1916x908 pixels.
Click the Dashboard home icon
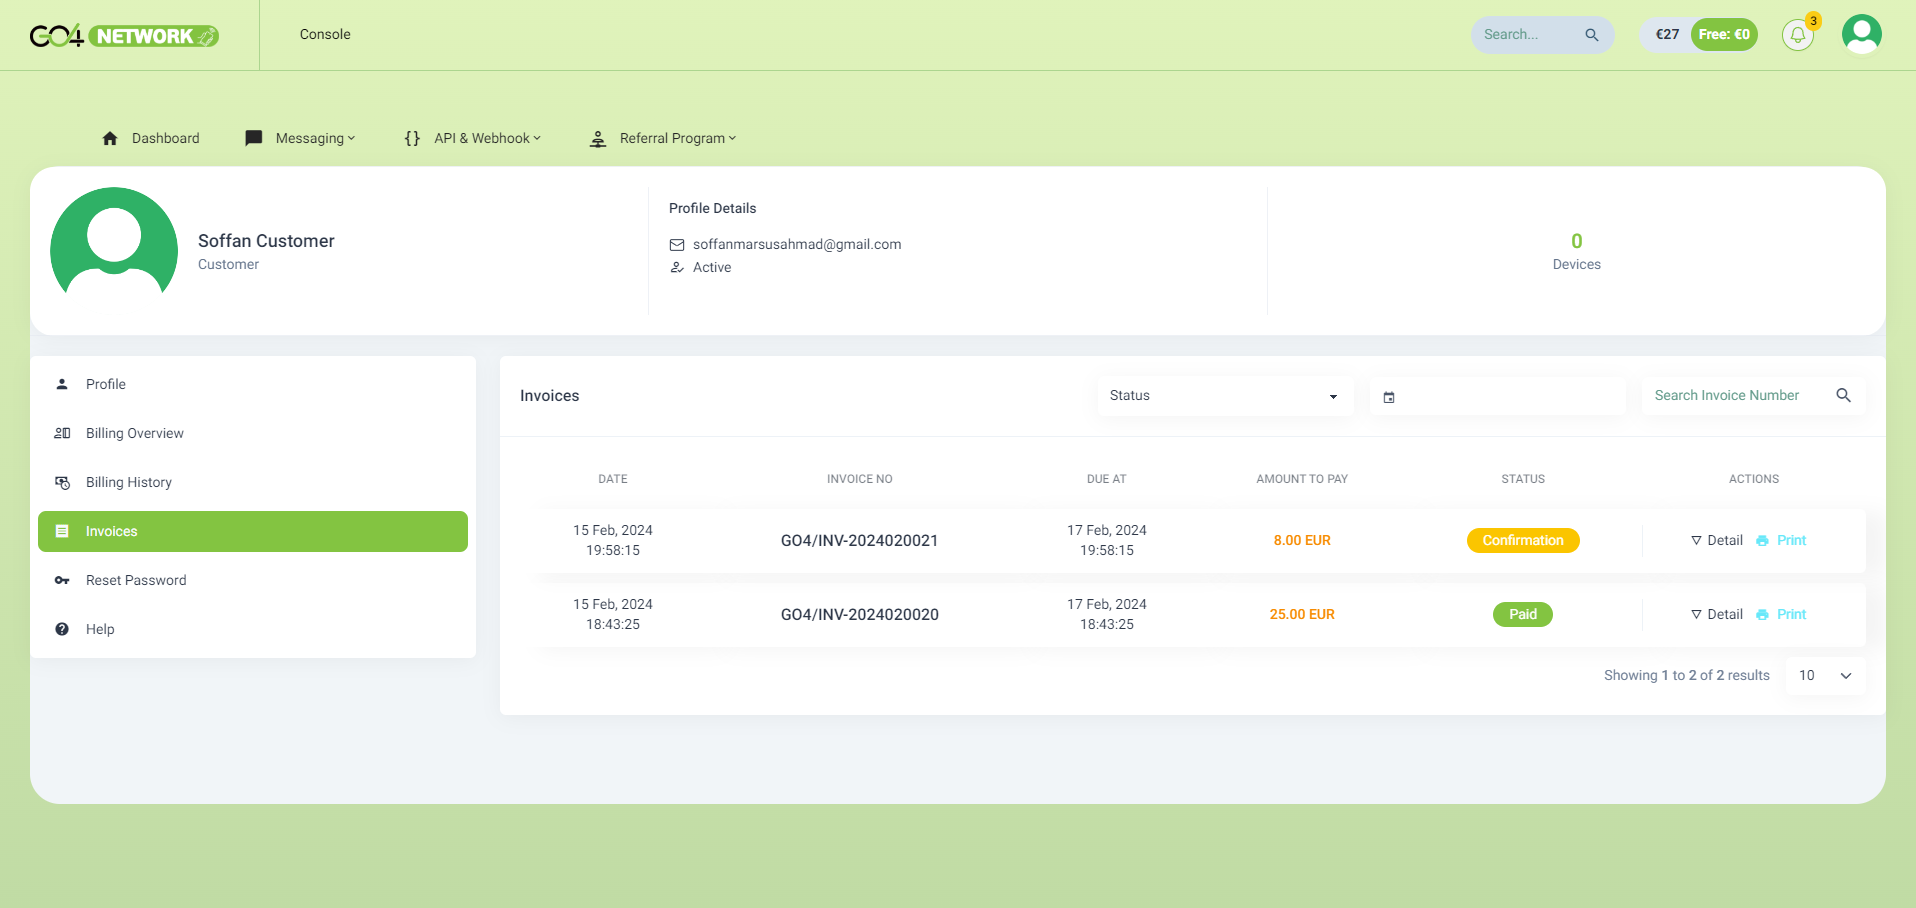[110, 138]
